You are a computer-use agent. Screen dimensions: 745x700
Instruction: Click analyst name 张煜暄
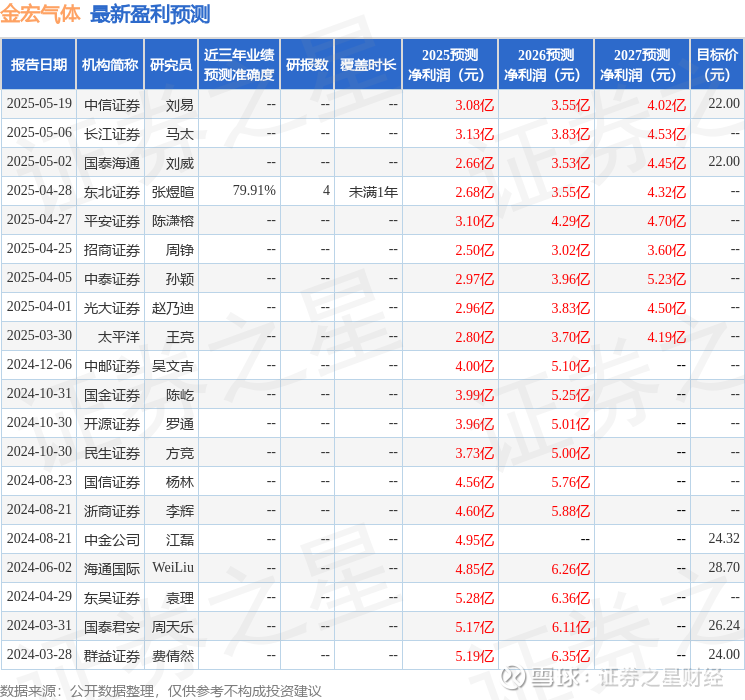pyautogui.click(x=173, y=192)
